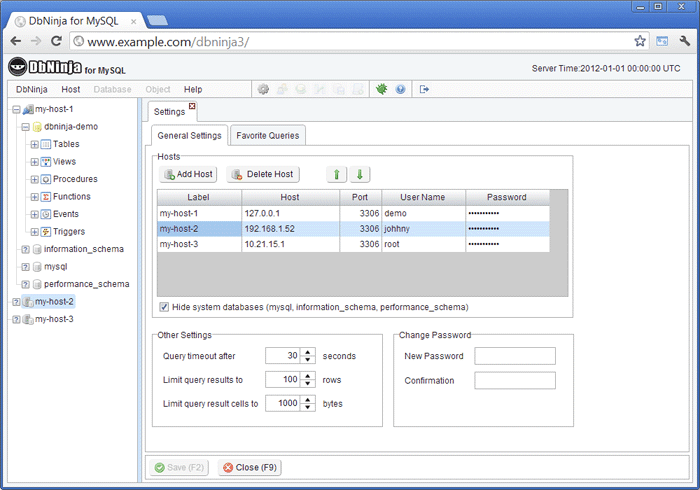Select the General Settings tab
The width and height of the screenshot is (700, 490).
coord(189,136)
